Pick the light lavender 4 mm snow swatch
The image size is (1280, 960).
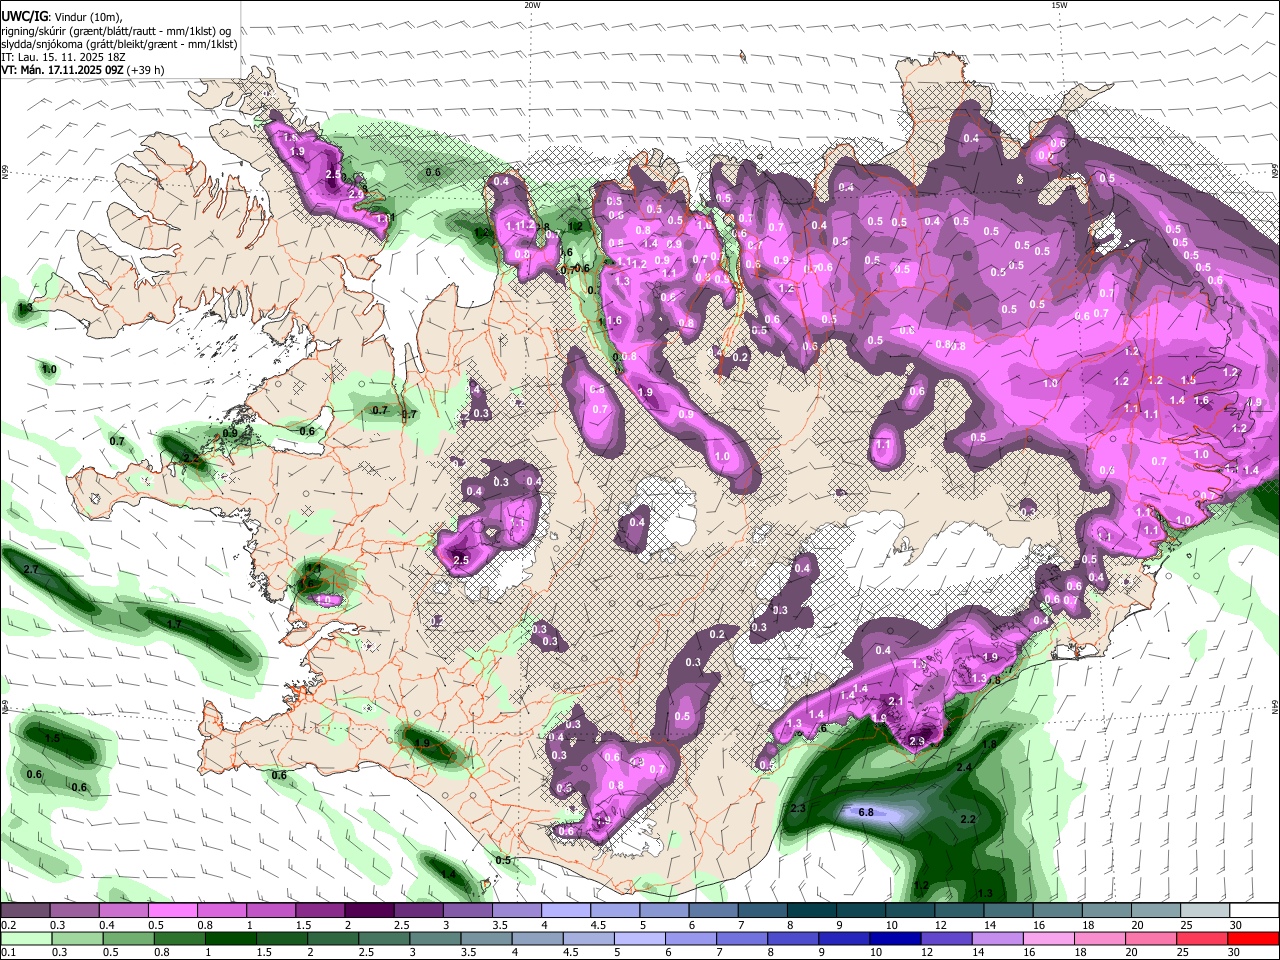(x=566, y=911)
